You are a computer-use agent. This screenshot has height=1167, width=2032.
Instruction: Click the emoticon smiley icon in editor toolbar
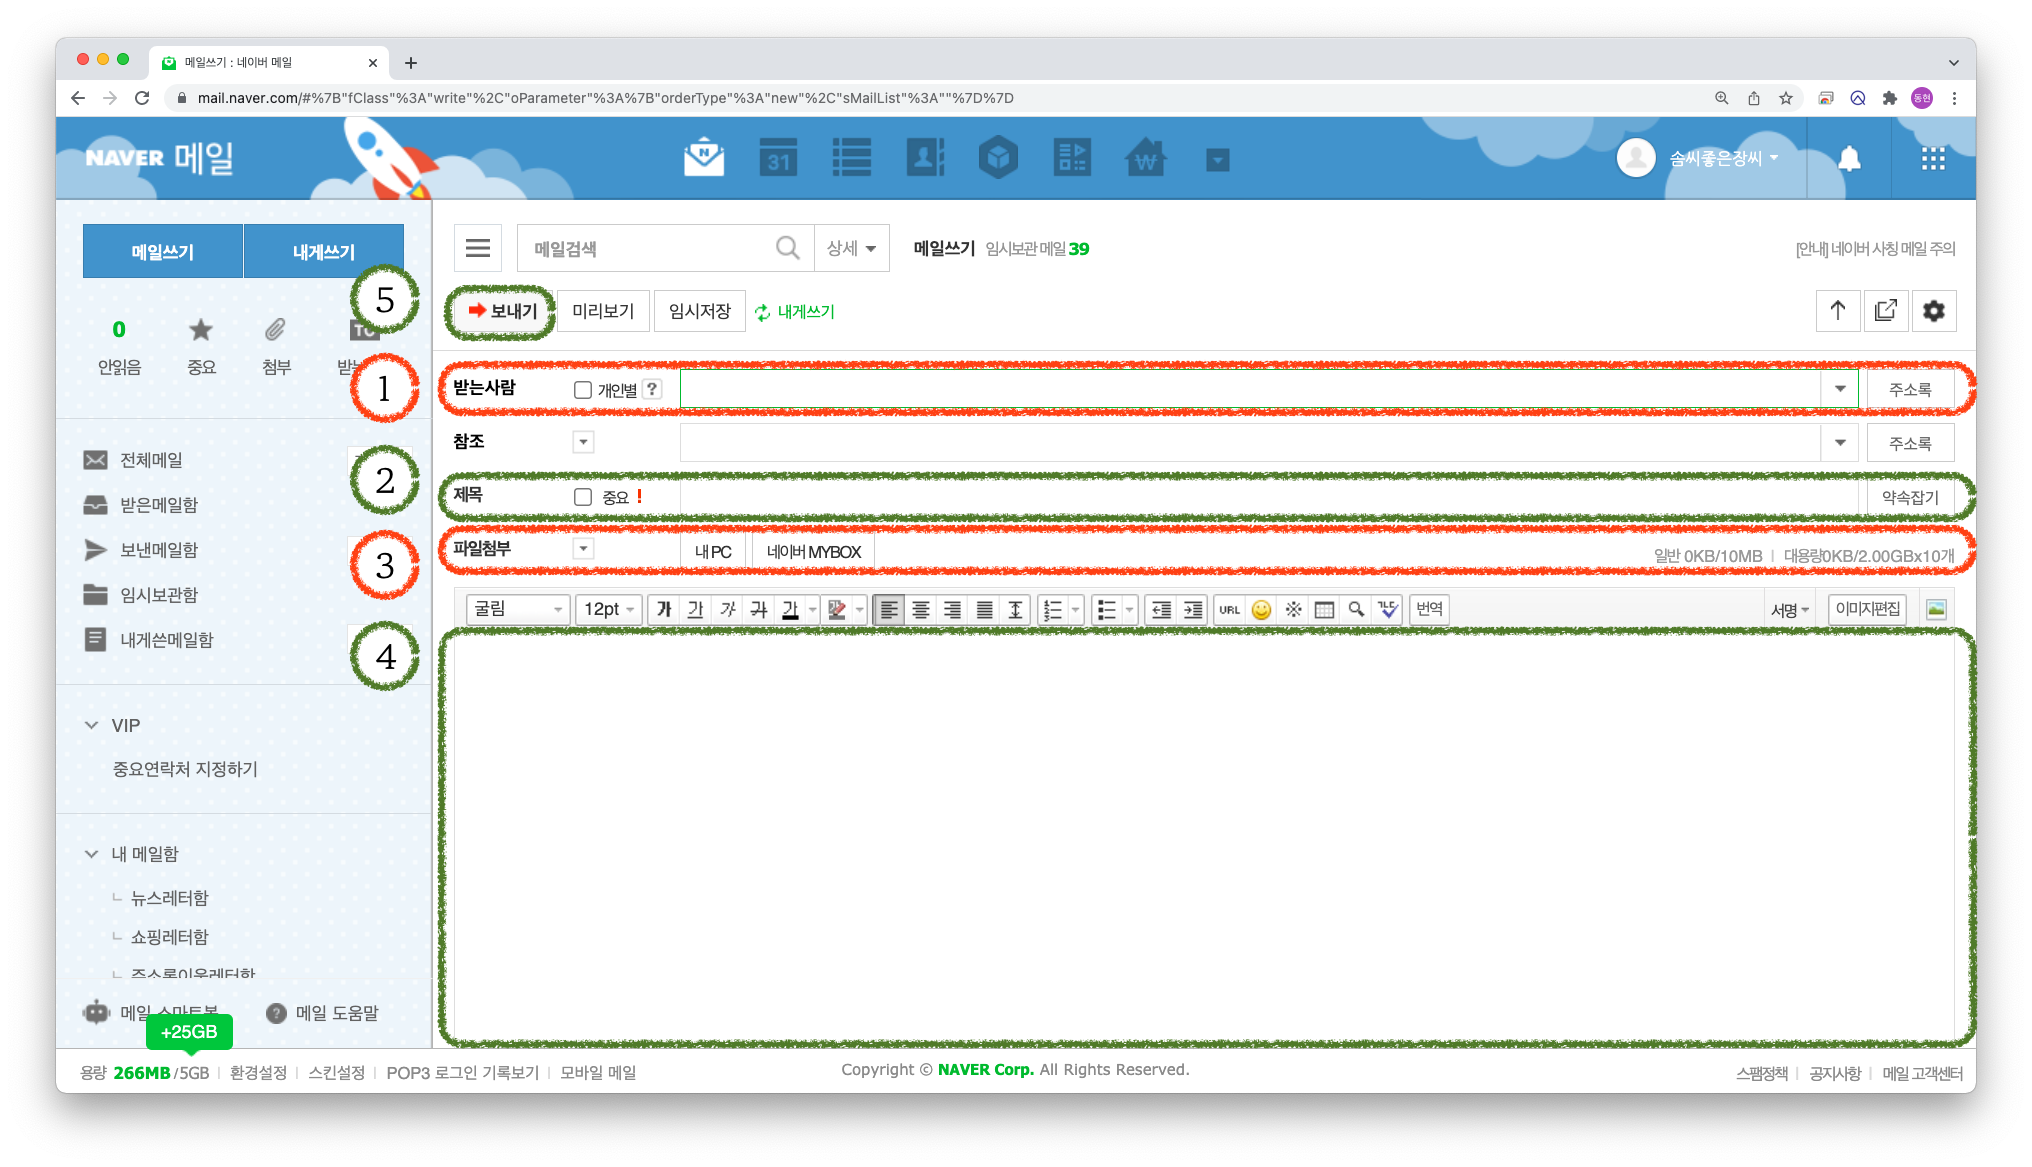point(1261,610)
